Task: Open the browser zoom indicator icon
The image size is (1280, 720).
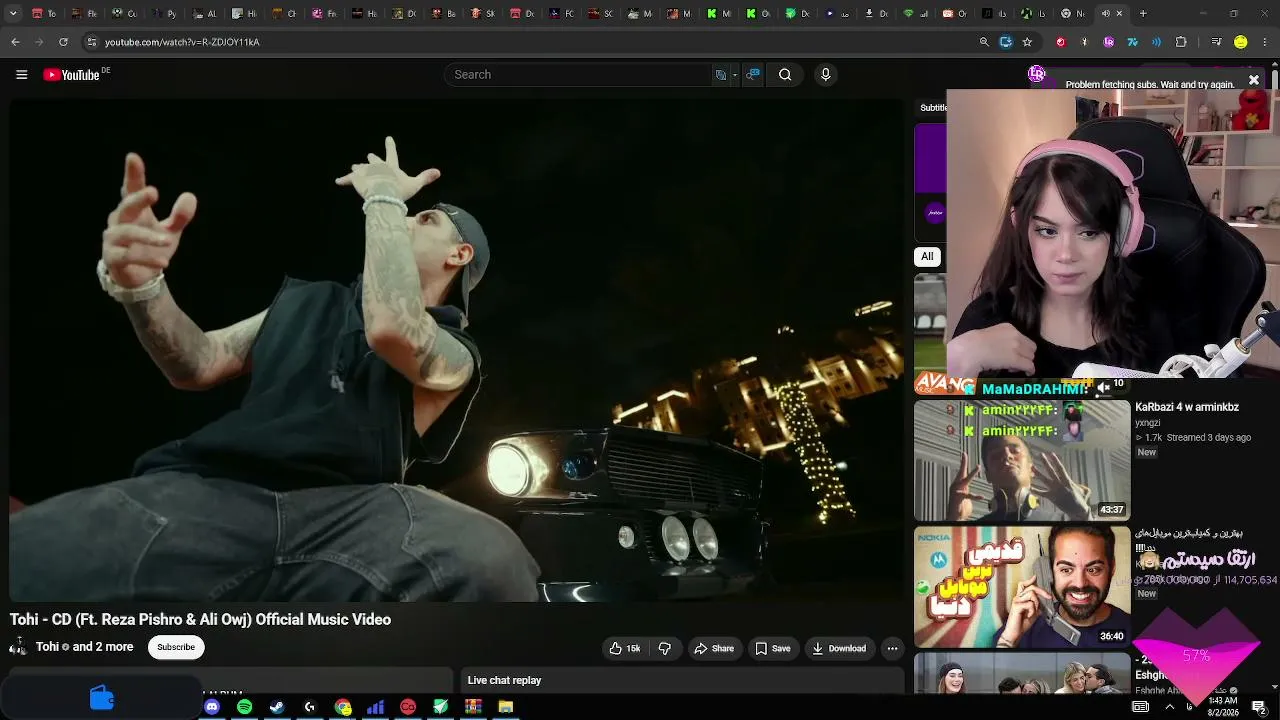Action: point(984,42)
